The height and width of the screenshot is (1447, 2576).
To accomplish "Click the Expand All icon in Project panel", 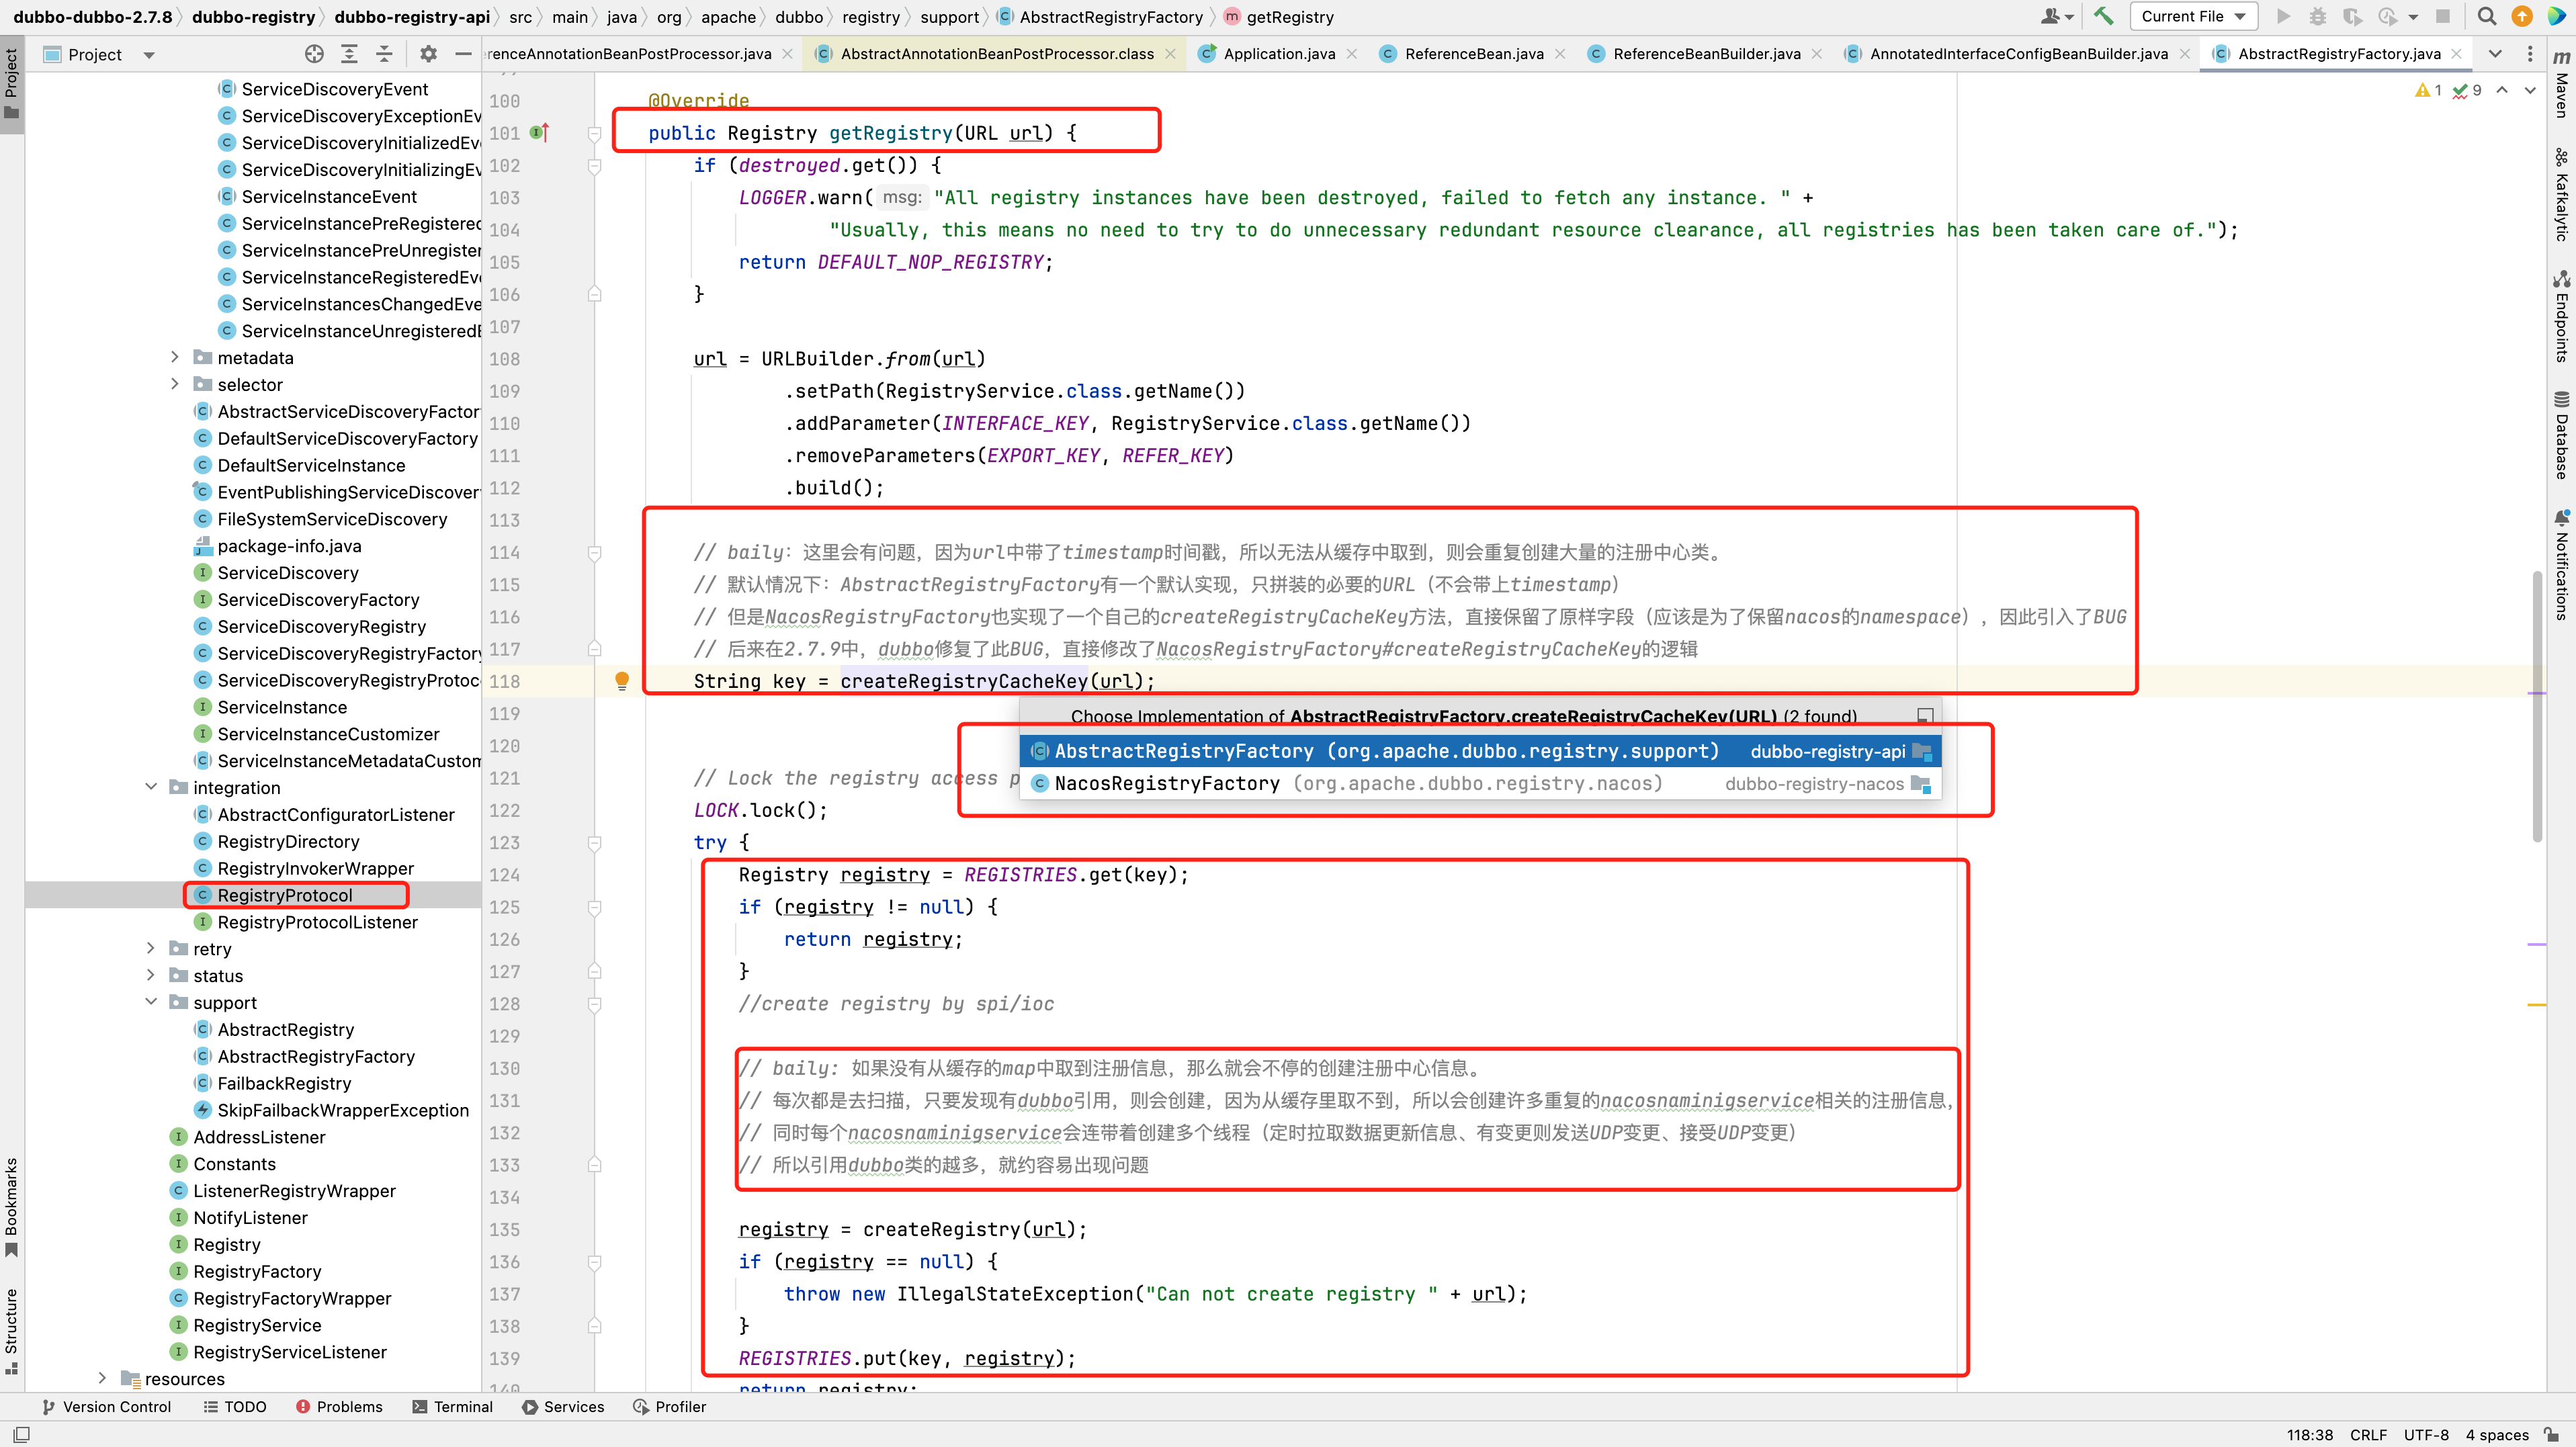I will [x=349, y=54].
